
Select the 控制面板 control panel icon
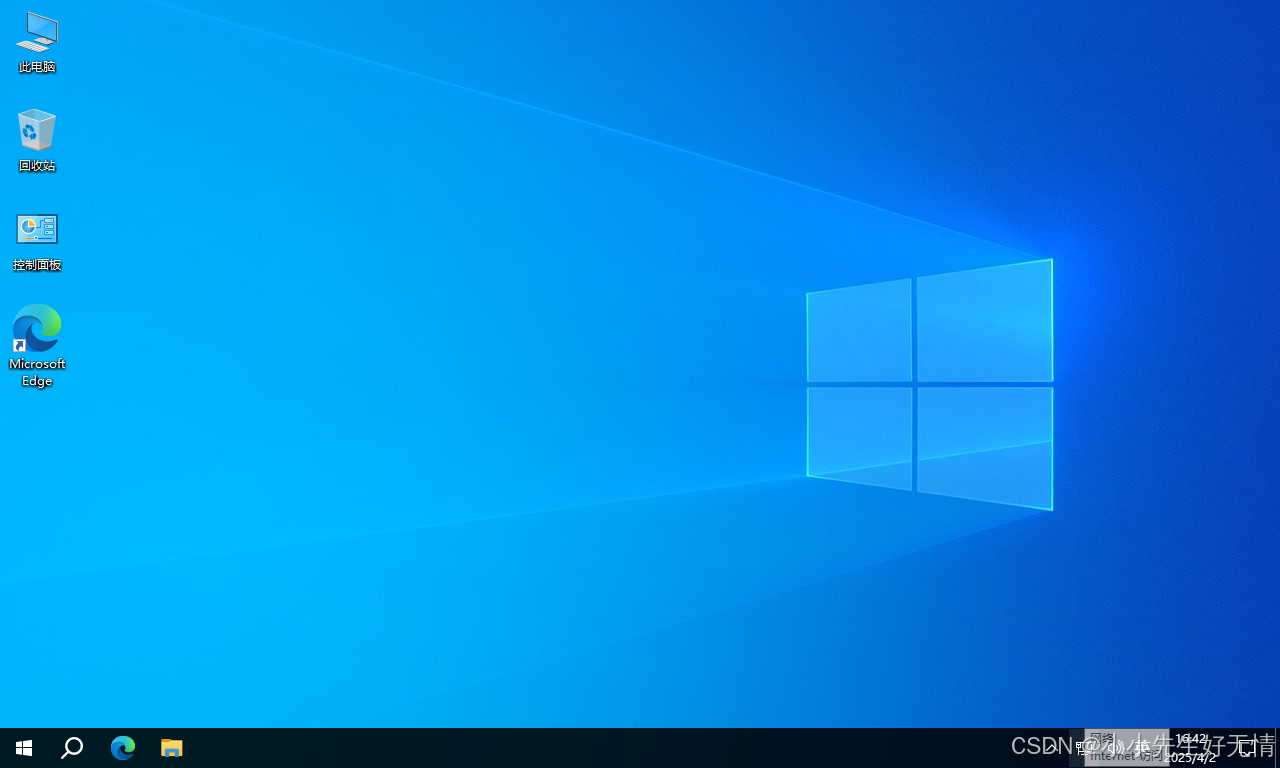pos(37,240)
